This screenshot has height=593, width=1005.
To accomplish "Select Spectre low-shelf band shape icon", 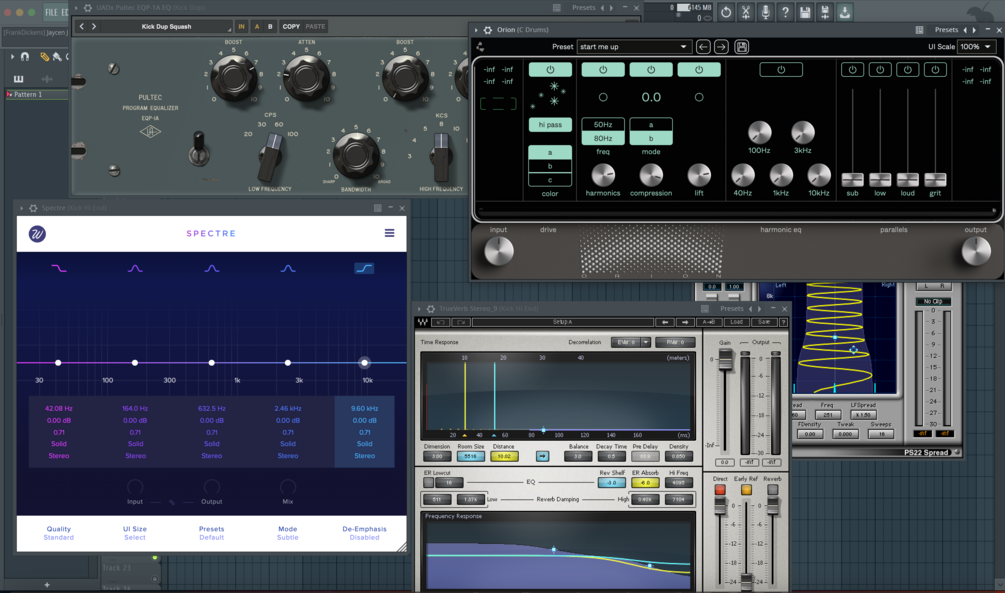I will coord(58,269).
